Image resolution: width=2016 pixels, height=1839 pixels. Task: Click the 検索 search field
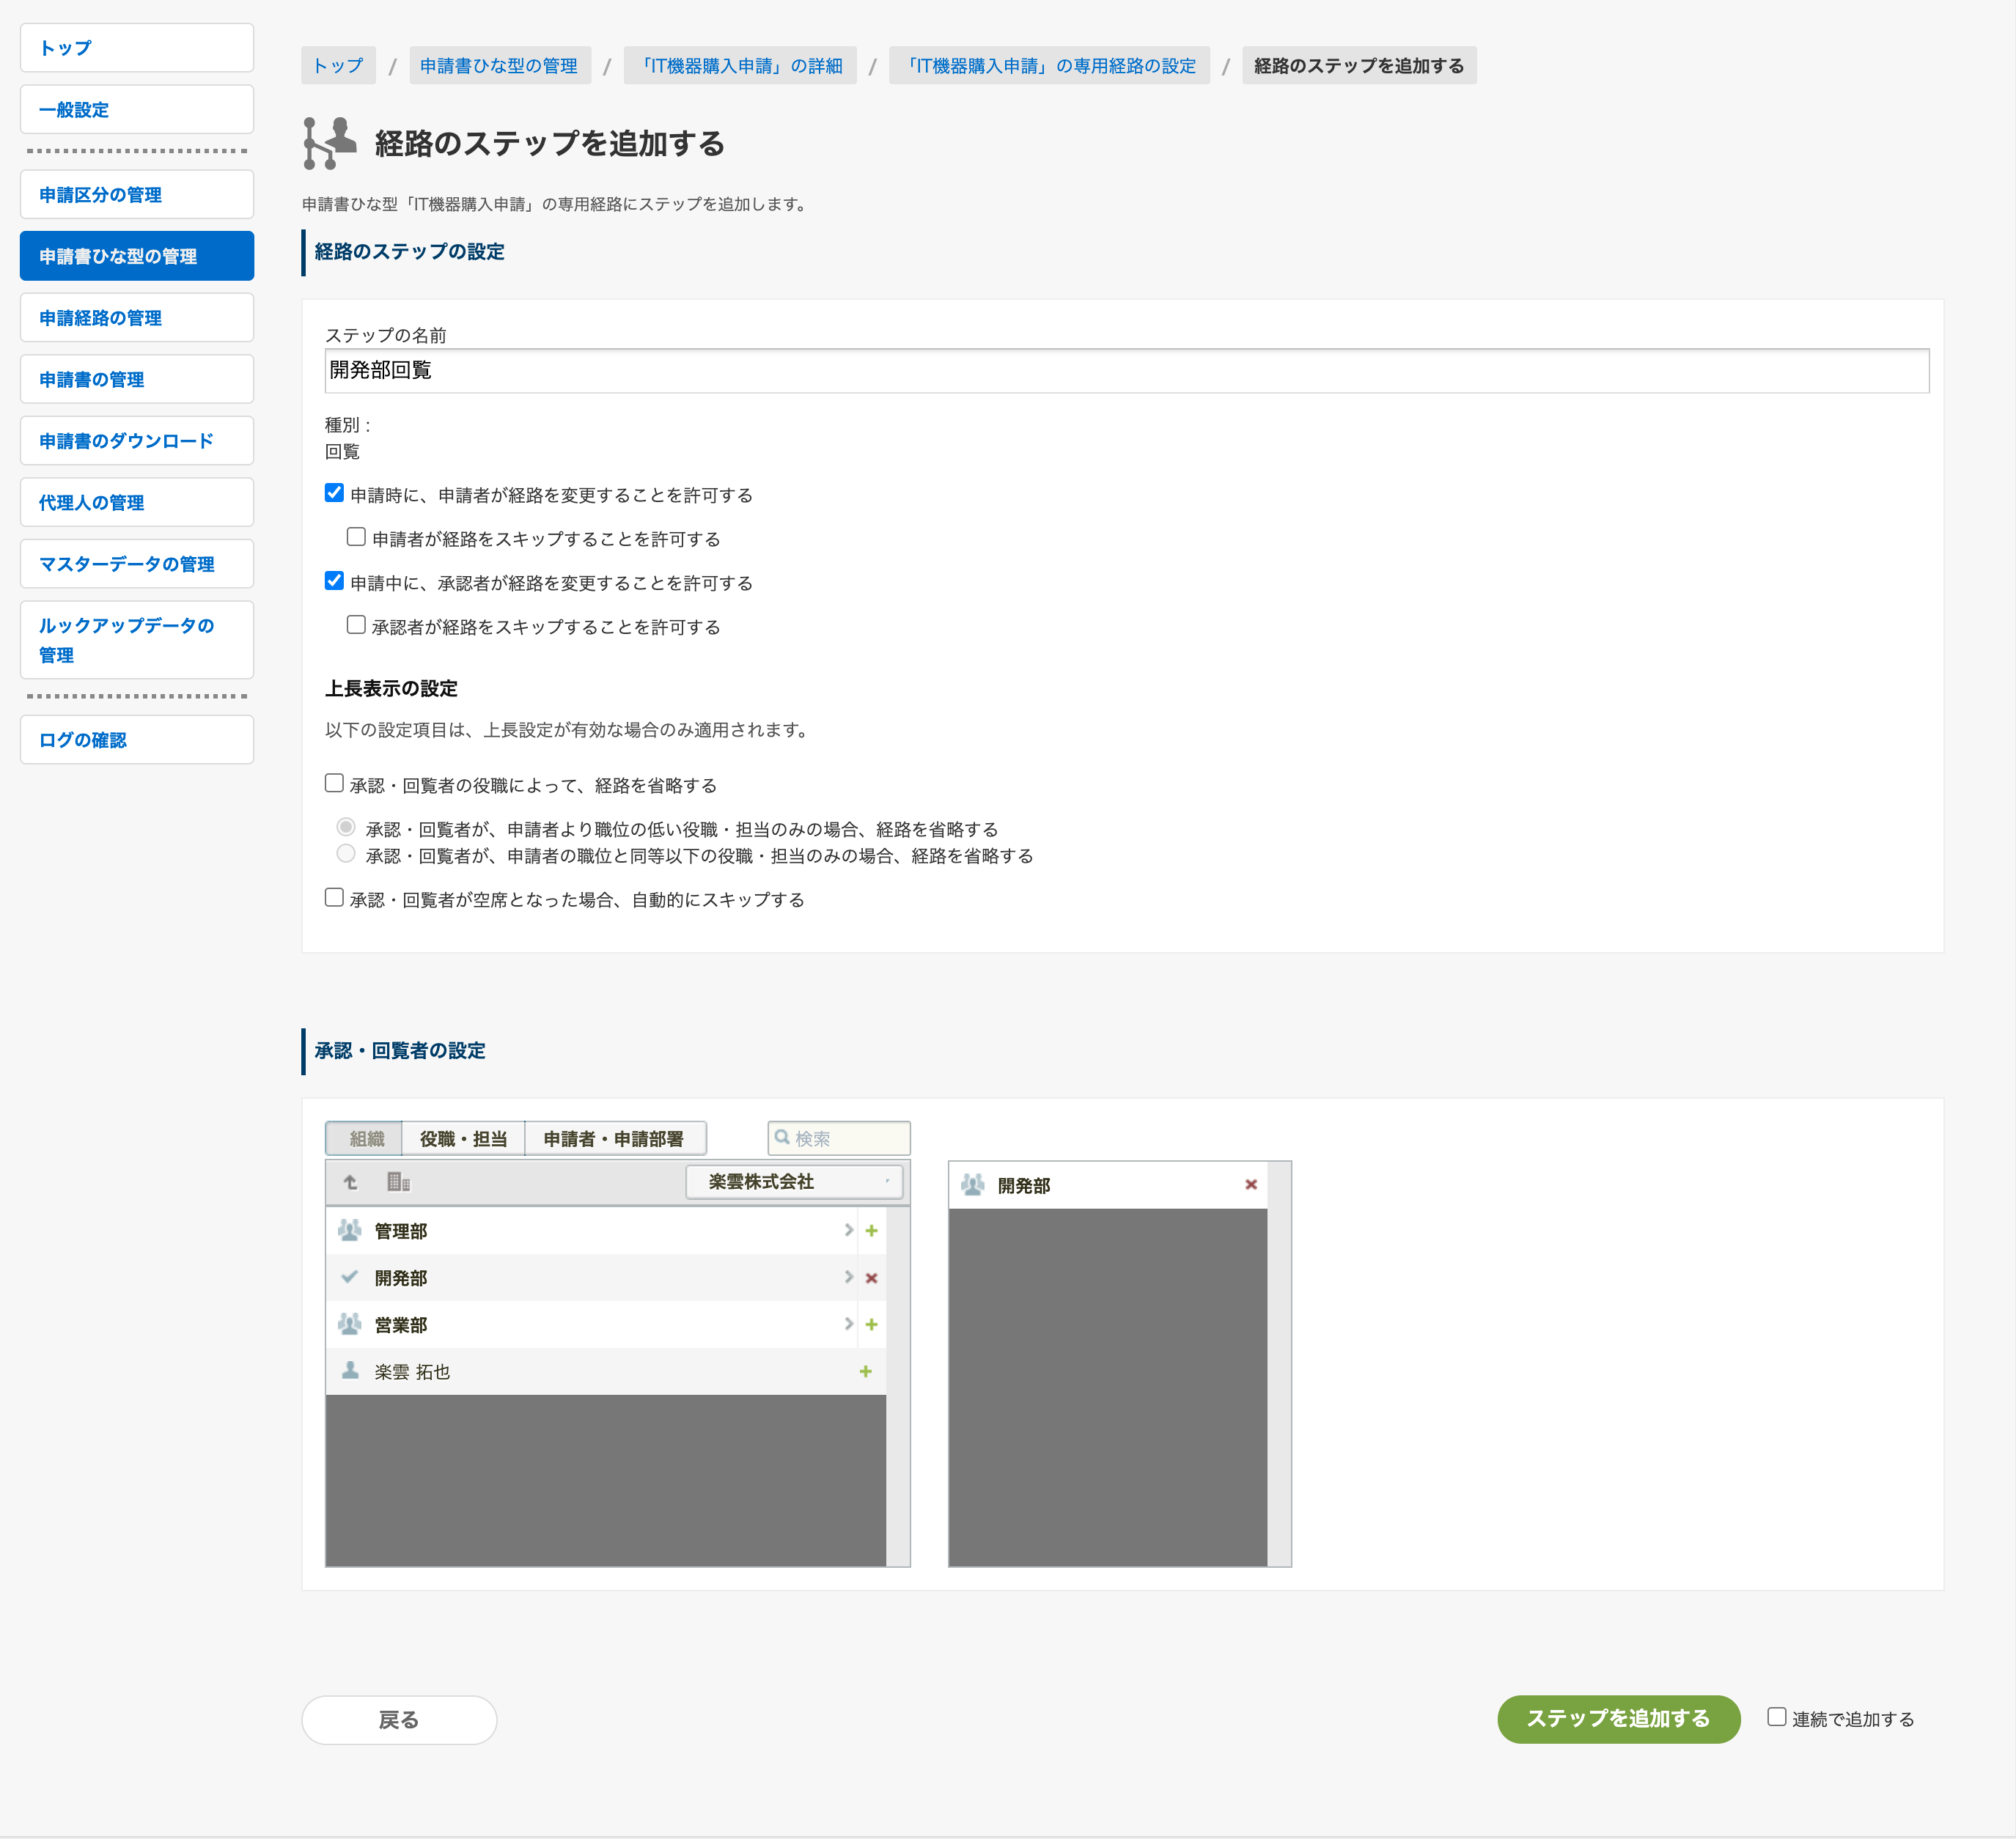pyautogui.click(x=839, y=1138)
